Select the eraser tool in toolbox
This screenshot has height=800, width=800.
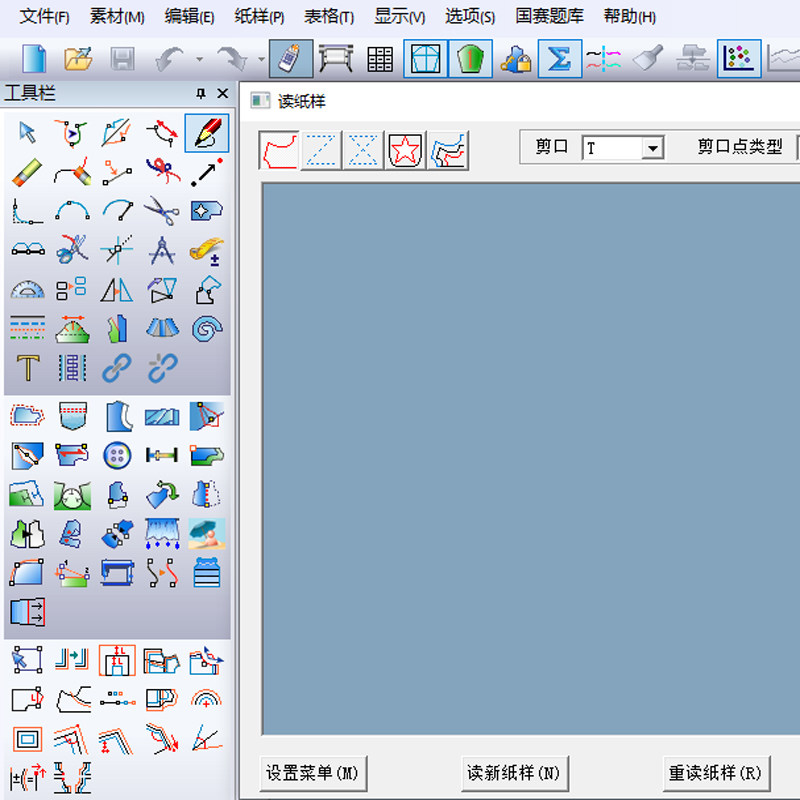[27, 172]
